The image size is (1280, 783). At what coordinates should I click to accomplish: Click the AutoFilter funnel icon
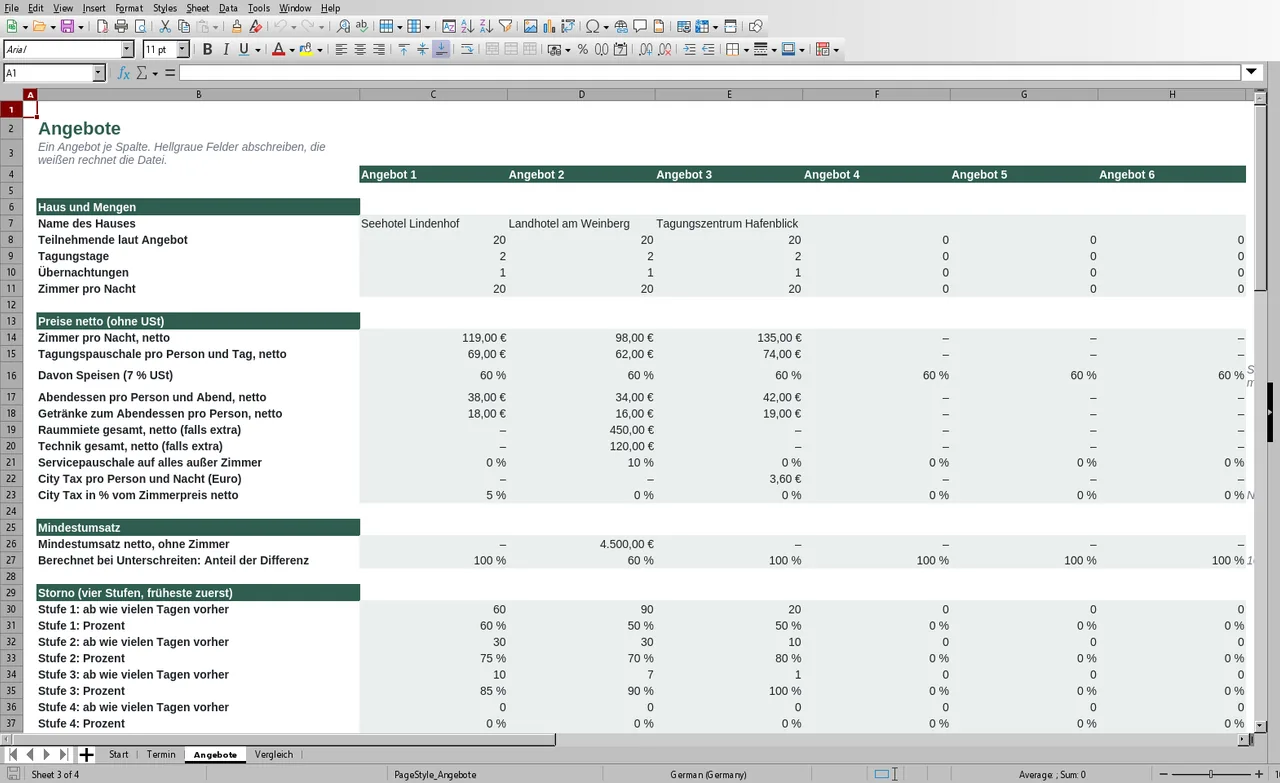pos(505,26)
